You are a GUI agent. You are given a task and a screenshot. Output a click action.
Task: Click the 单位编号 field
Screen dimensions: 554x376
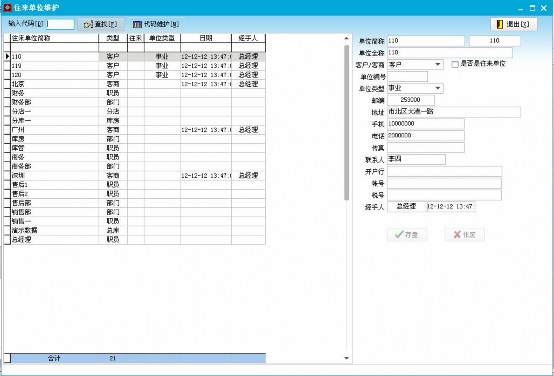(407, 76)
